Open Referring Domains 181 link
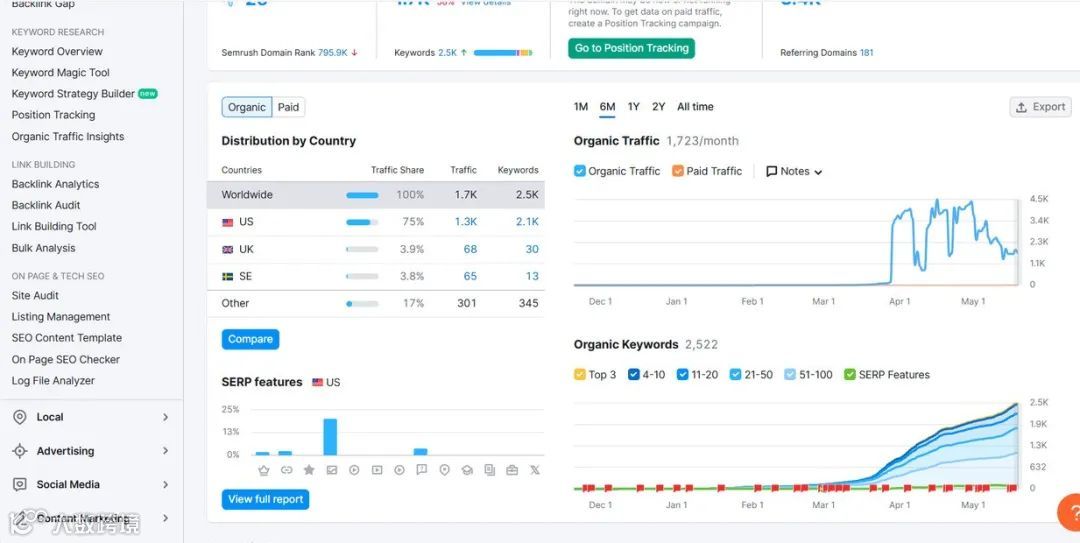The width and height of the screenshot is (1080, 543). pos(866,52)
